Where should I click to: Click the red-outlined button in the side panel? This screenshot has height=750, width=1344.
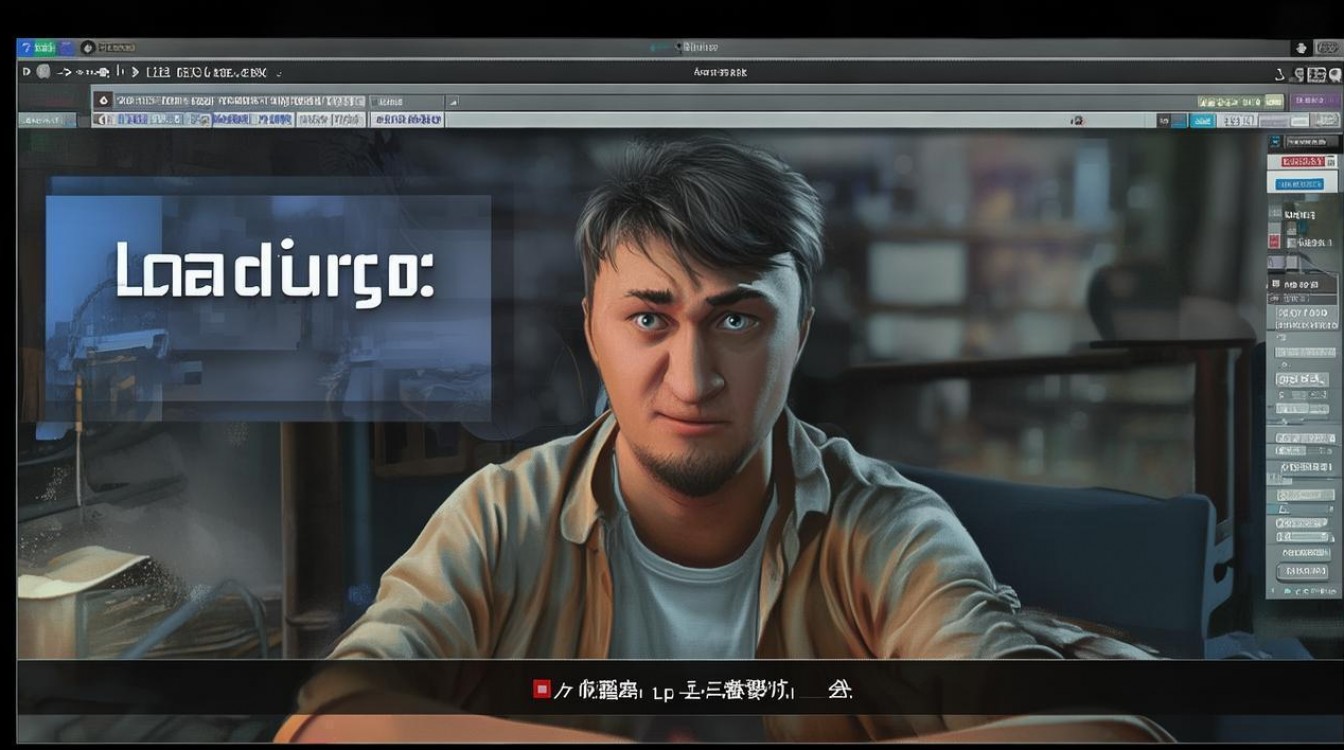(x=1302, y=161)
